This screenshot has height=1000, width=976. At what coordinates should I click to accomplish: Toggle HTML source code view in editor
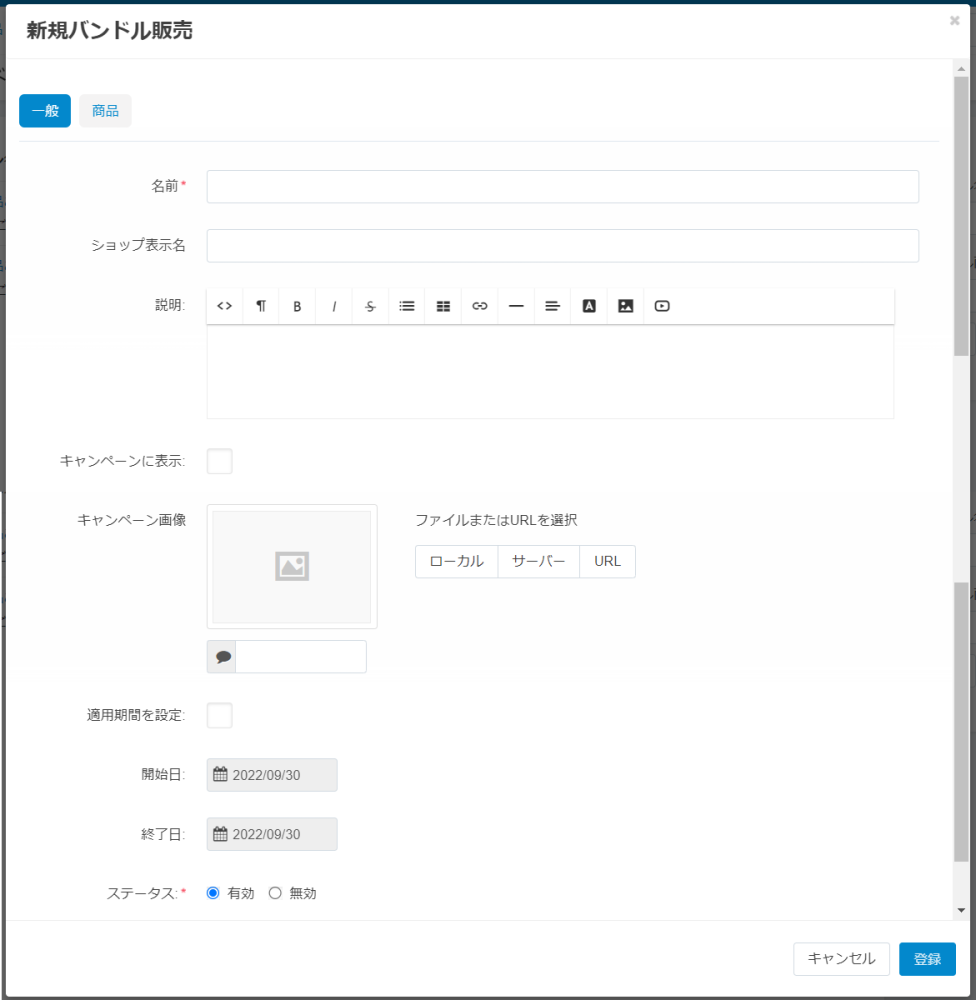(225, 306)
